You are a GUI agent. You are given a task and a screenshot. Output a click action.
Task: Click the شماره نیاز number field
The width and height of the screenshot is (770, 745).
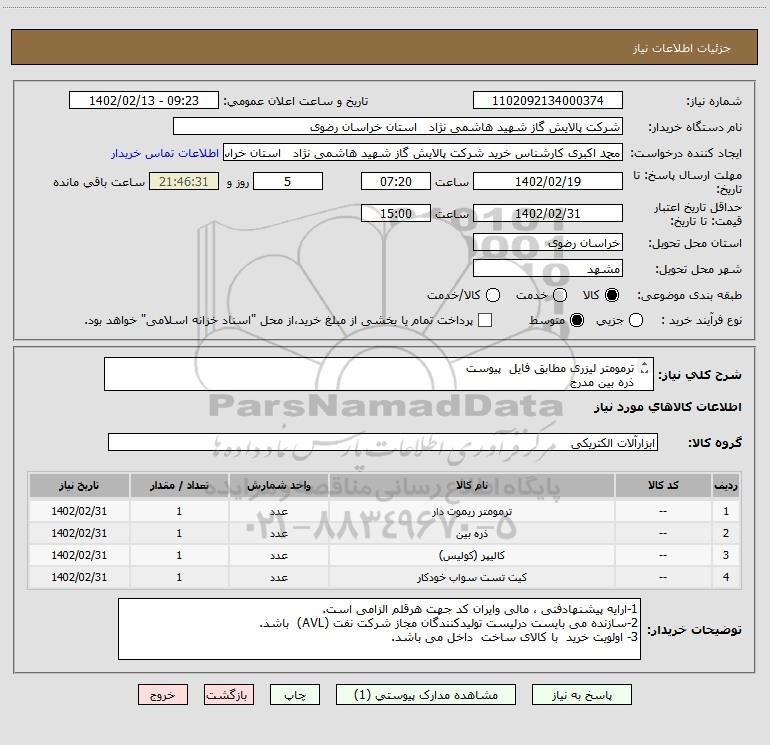coord(548,100)
